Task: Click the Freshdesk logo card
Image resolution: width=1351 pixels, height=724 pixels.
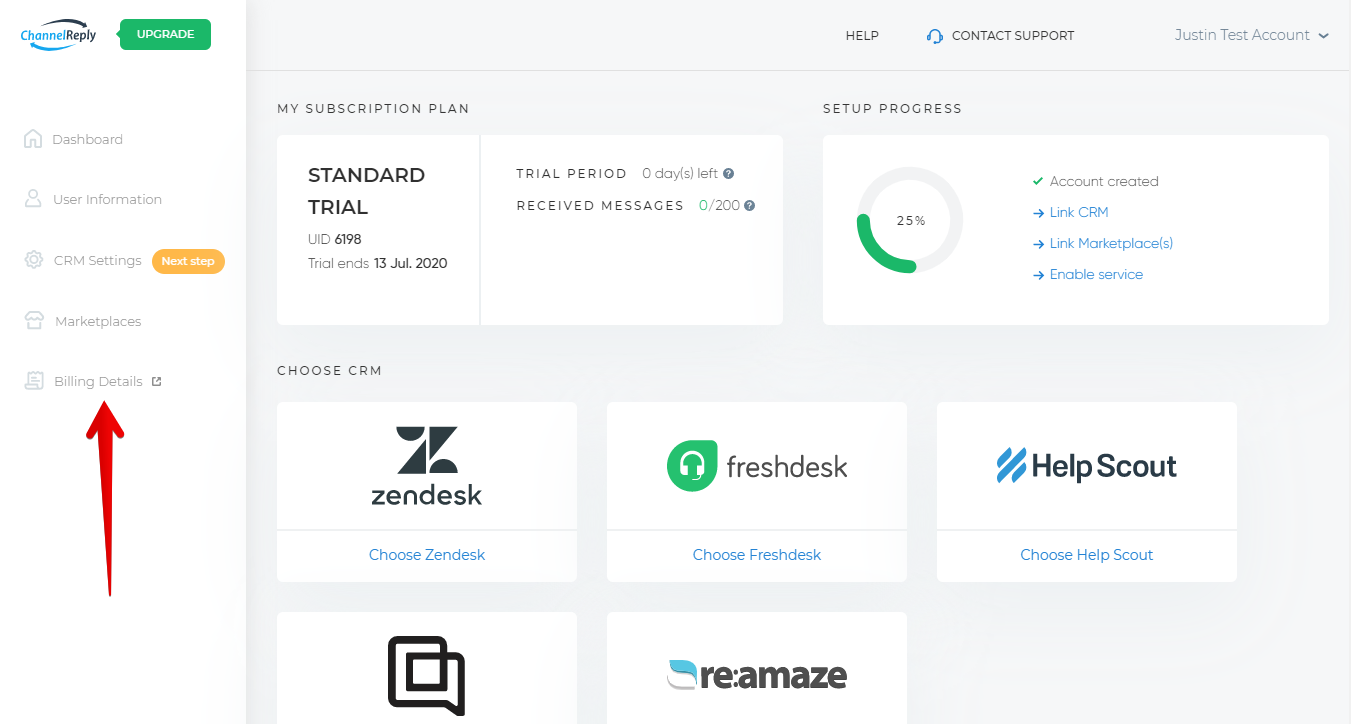Action: [x=757, y=466]
